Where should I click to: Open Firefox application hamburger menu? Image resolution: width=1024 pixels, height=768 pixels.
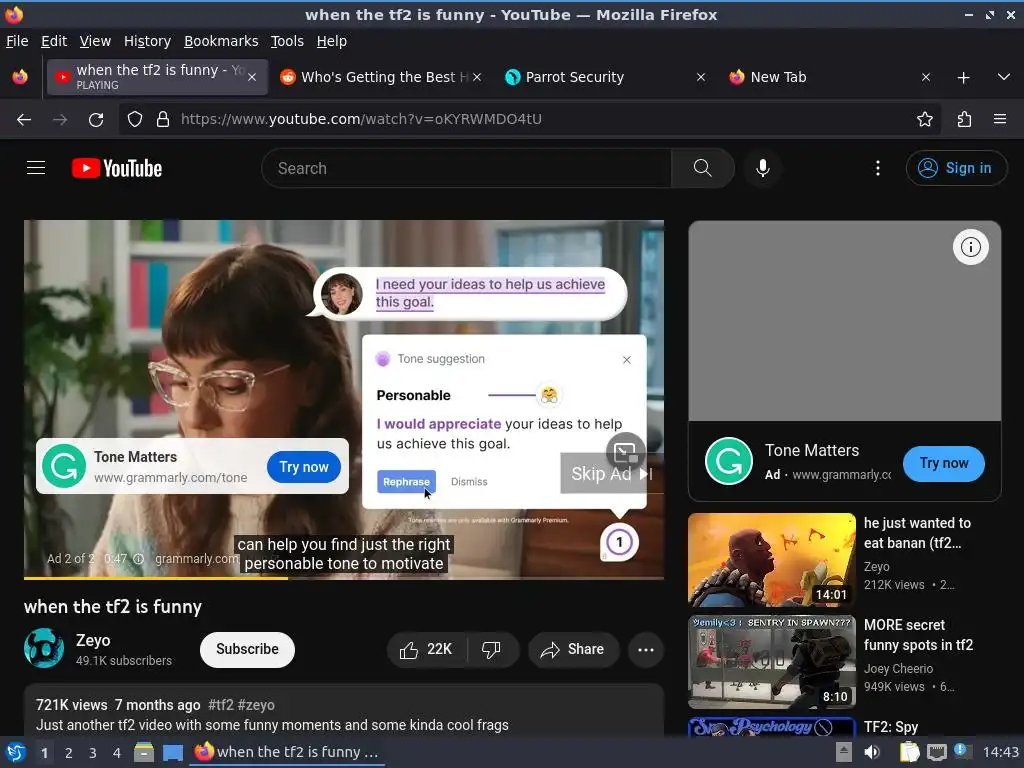[x=999, y=120]
